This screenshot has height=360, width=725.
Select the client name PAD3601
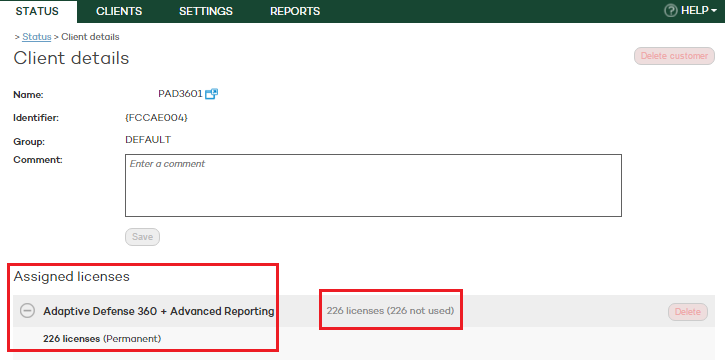(x=180, y=94)
